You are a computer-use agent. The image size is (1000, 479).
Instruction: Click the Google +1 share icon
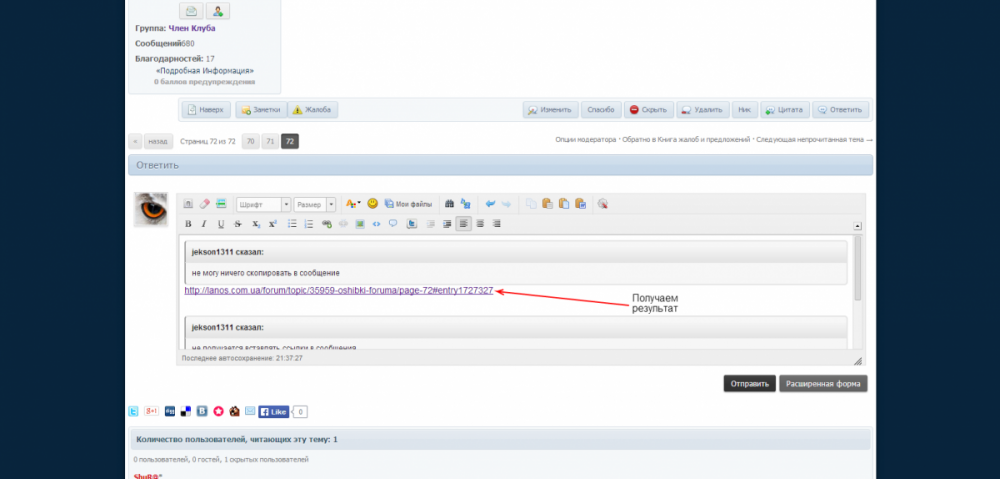tap(151, 411)
